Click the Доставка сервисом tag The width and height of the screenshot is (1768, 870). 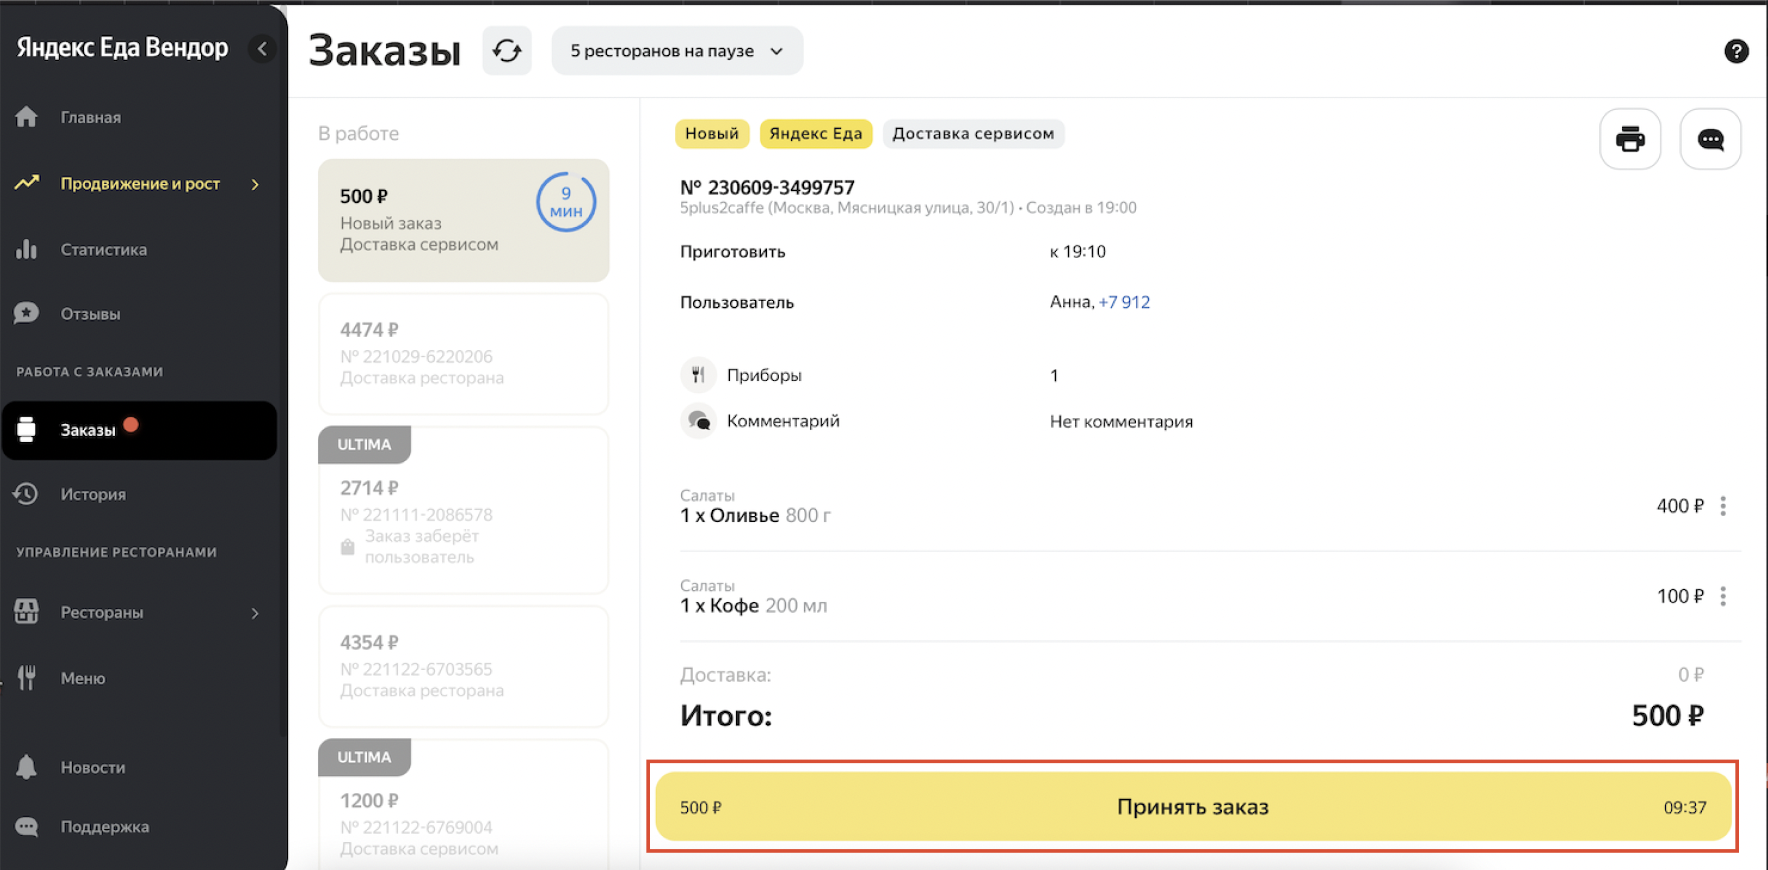(x=973, y=133)
